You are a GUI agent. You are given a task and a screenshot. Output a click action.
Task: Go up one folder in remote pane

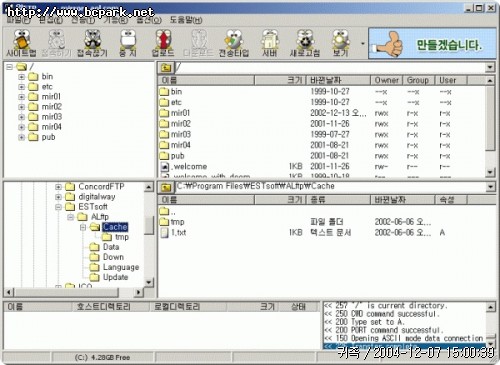166,68
